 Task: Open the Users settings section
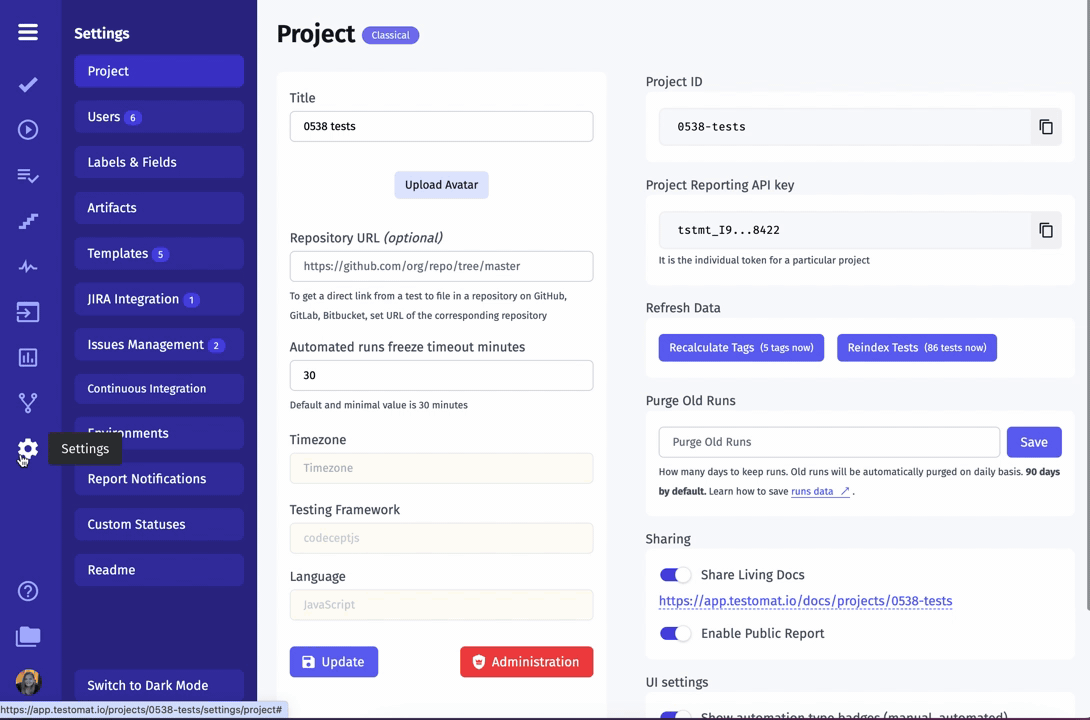pos(159,117)
